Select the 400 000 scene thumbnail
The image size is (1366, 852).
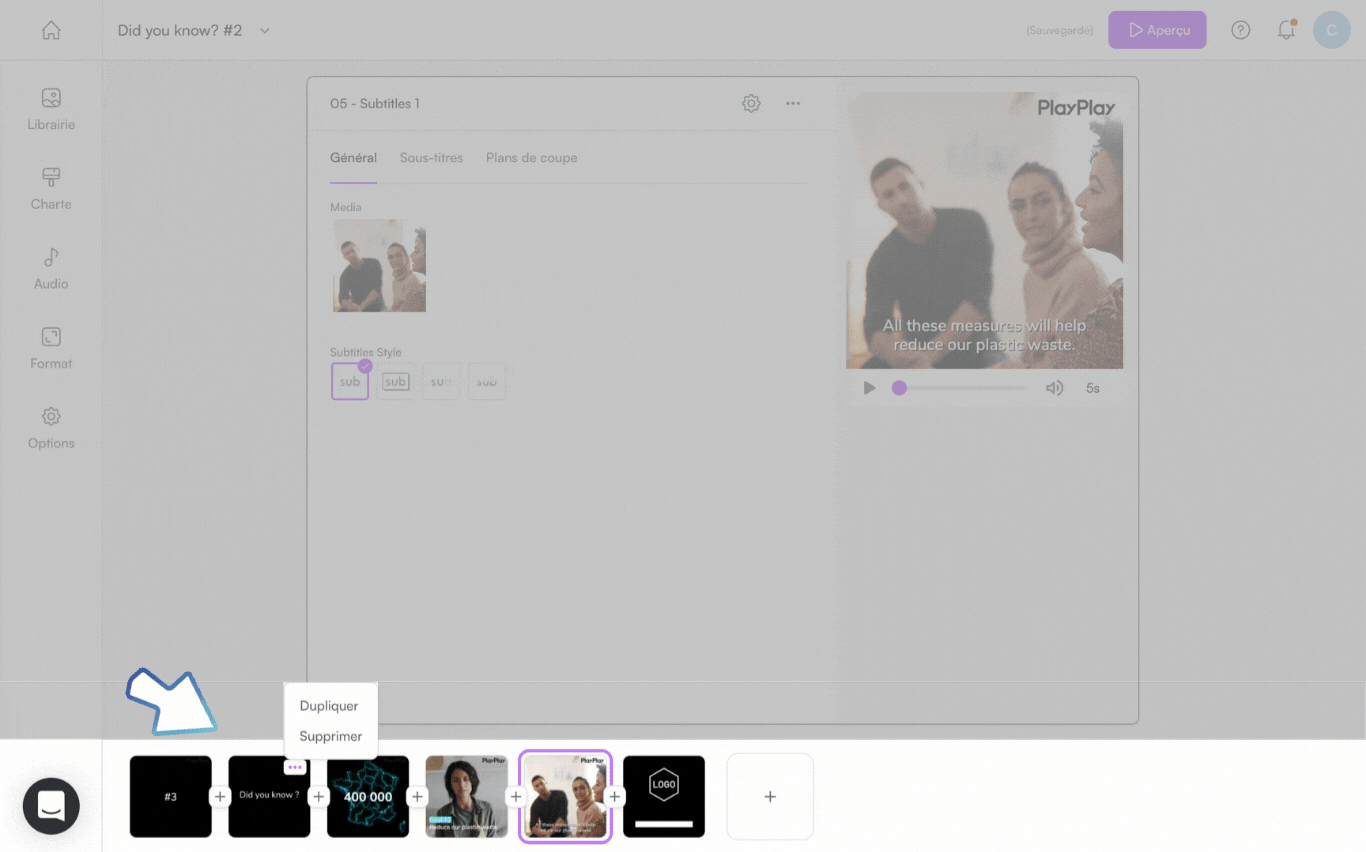pos(368,797)
